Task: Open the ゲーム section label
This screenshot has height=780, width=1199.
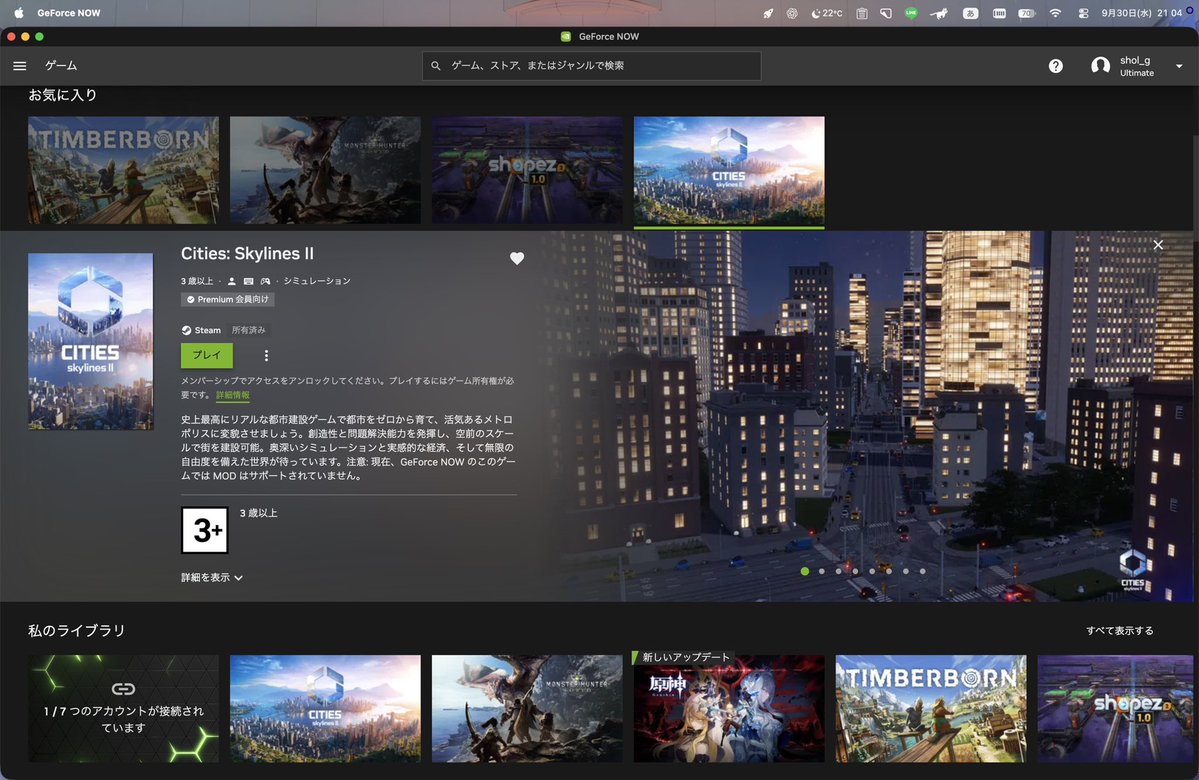Action: pos(61,66)
